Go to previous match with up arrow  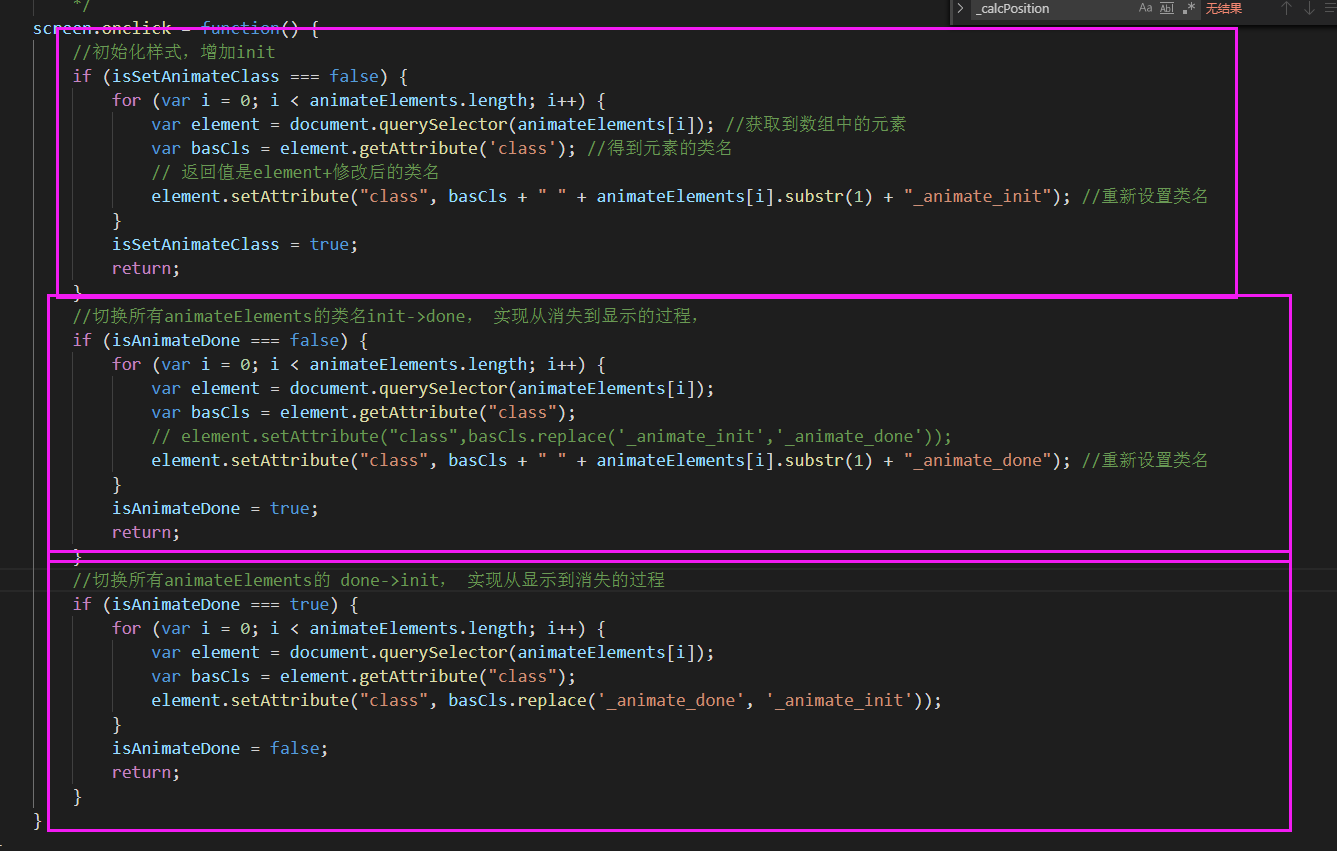1287,8
